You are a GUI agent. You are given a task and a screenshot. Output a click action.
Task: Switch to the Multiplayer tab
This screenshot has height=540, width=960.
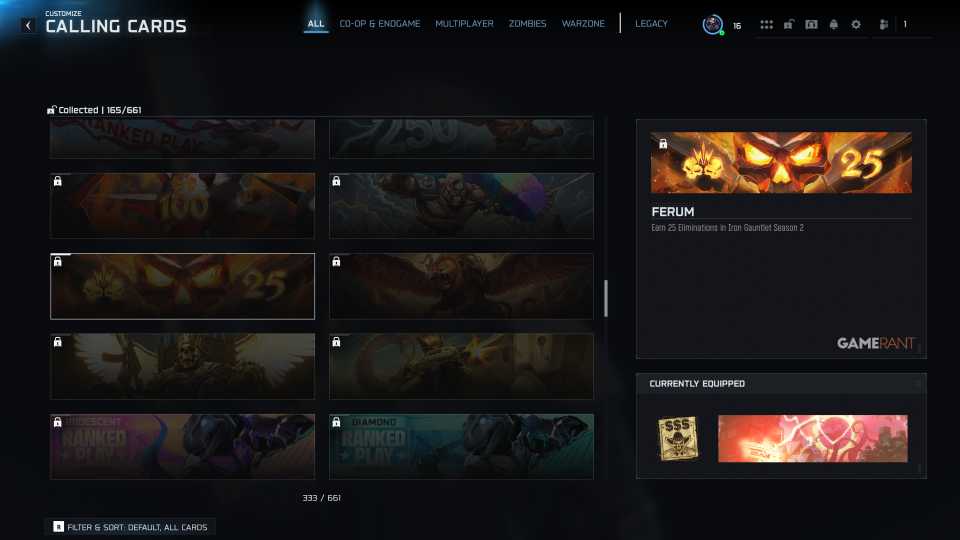(x=464, y=24)
